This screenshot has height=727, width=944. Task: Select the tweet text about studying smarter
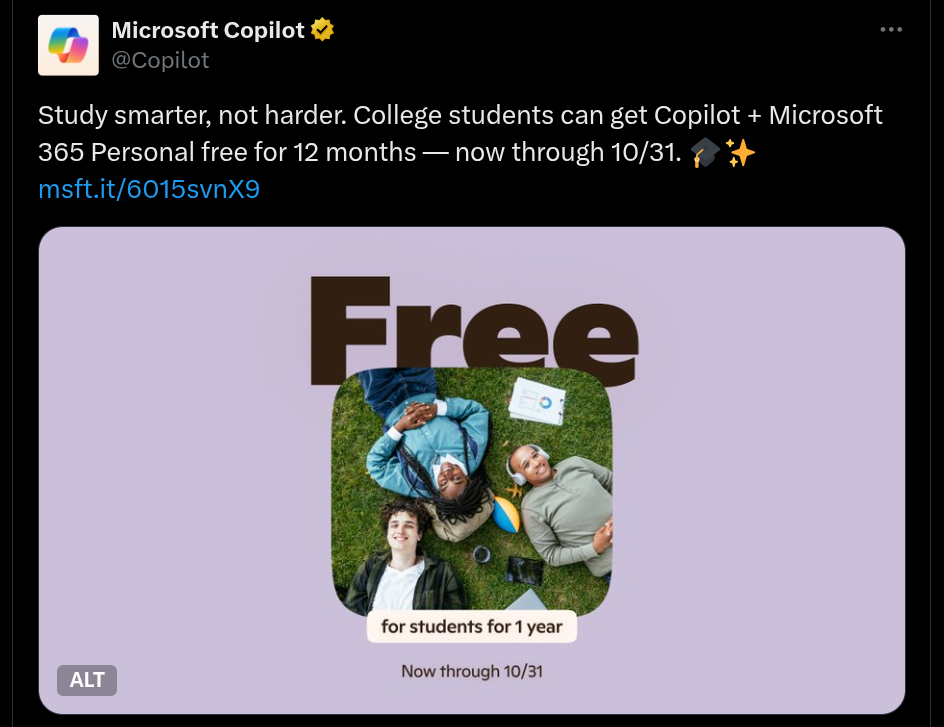[460, 132]
